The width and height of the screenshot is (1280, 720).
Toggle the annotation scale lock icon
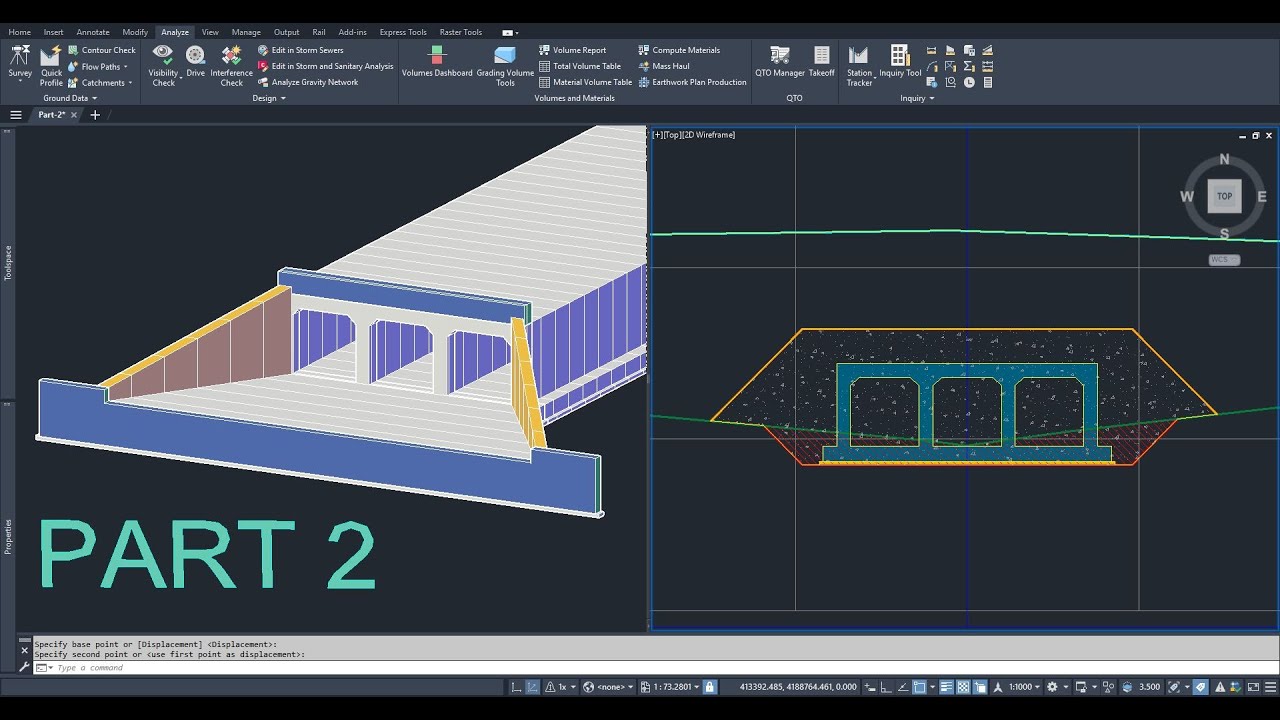point(709,687)
